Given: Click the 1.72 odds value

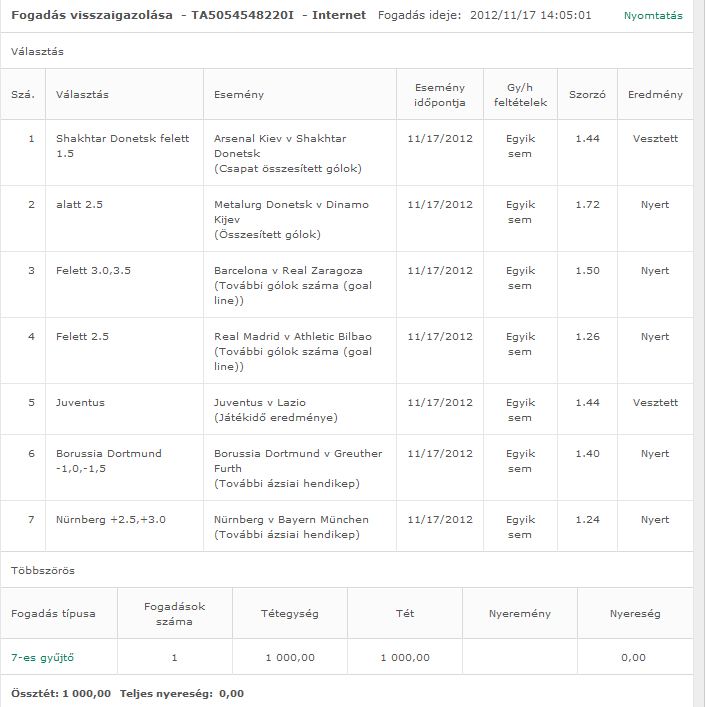Looking at the screenshot, I should coord(587,204).
